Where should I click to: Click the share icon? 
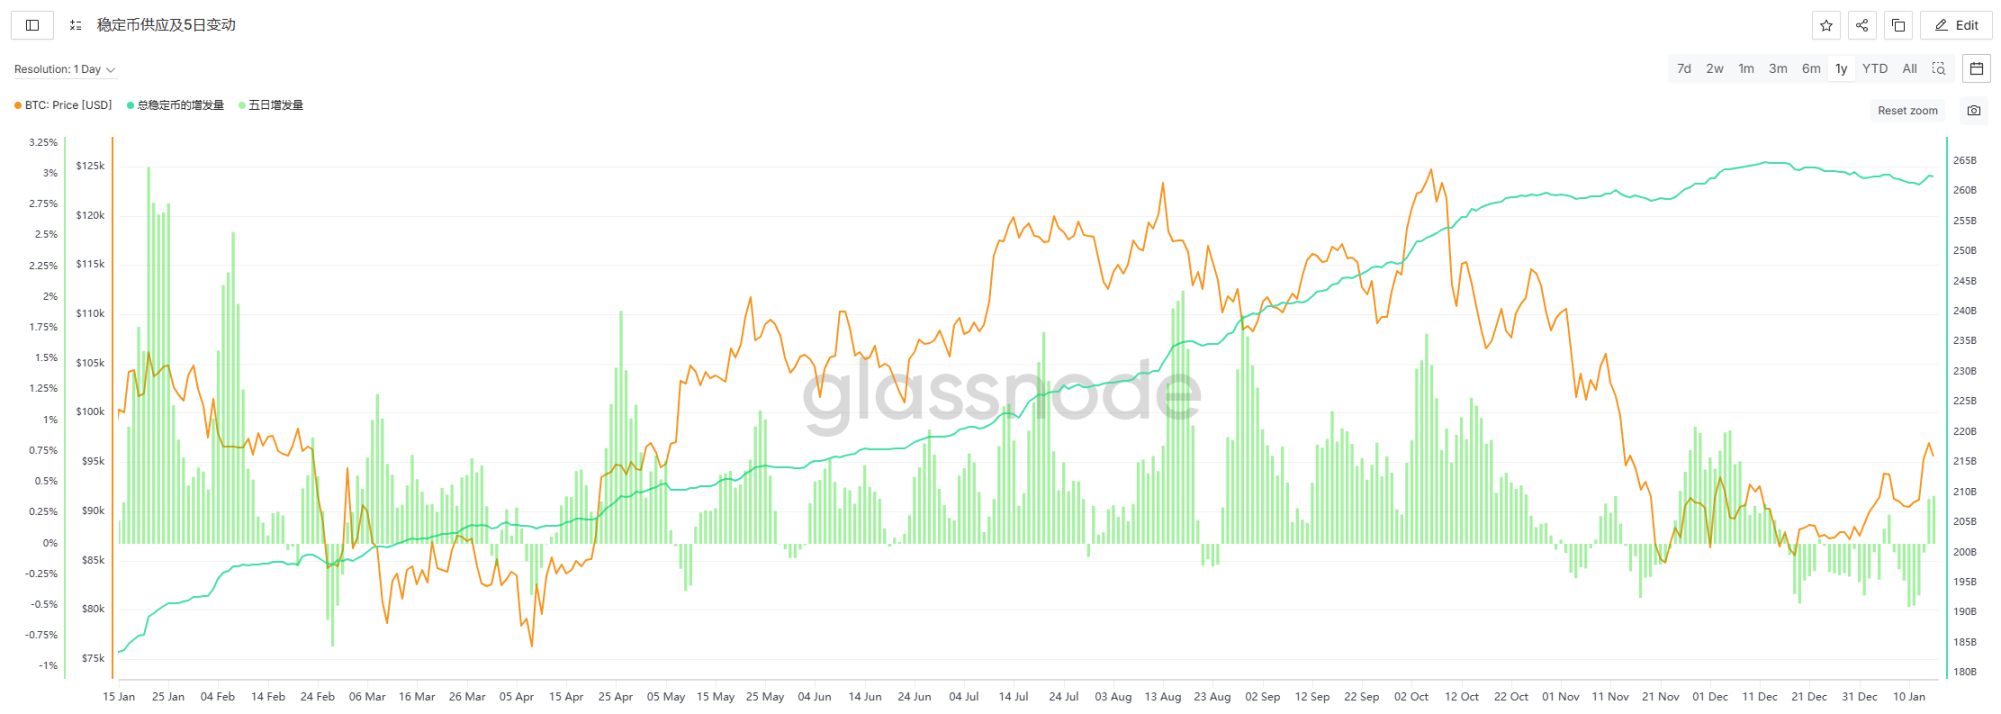coord(1862,25)
